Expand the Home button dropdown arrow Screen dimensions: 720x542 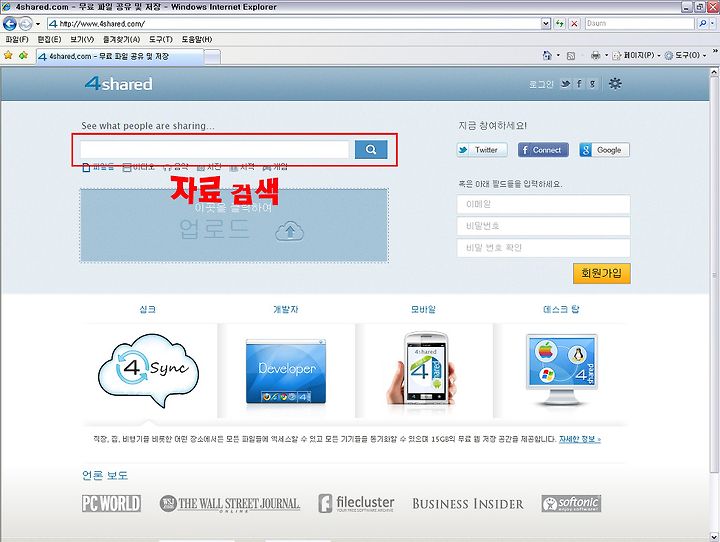(558, 56)
